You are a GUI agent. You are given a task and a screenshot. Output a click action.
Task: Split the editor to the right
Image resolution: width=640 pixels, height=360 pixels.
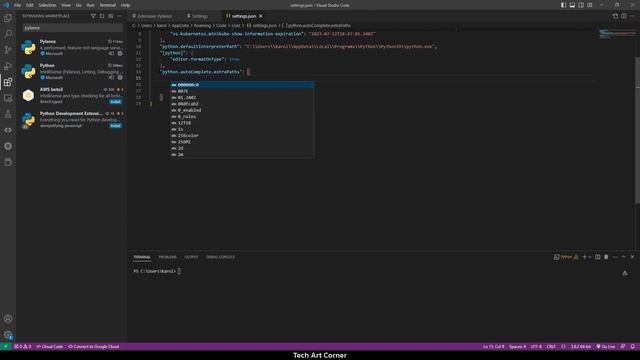point(624,16)
